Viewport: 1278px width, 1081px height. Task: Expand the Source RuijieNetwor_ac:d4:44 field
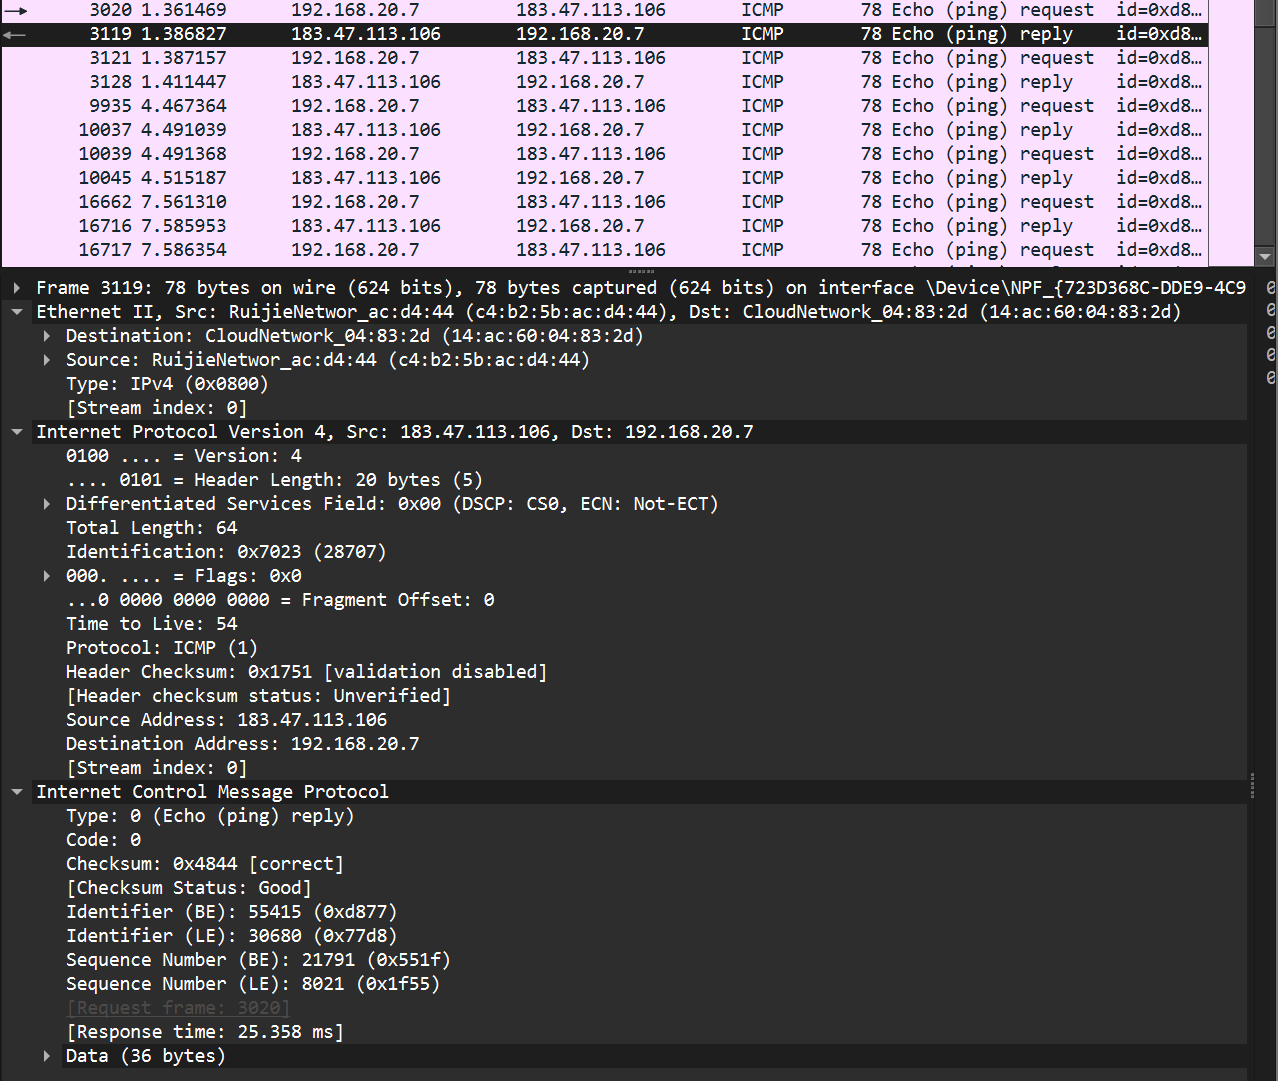[x=46, y=359]
